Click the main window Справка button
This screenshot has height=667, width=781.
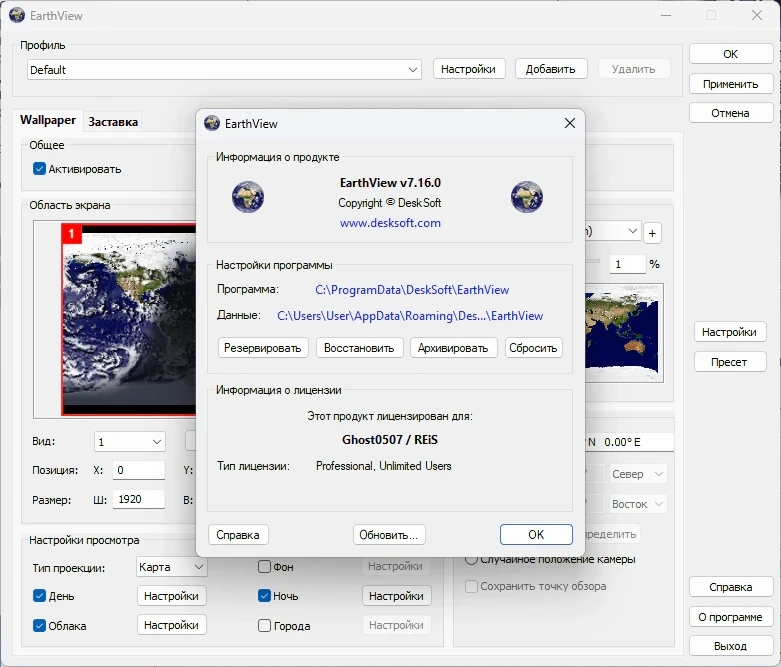point(731,587)
